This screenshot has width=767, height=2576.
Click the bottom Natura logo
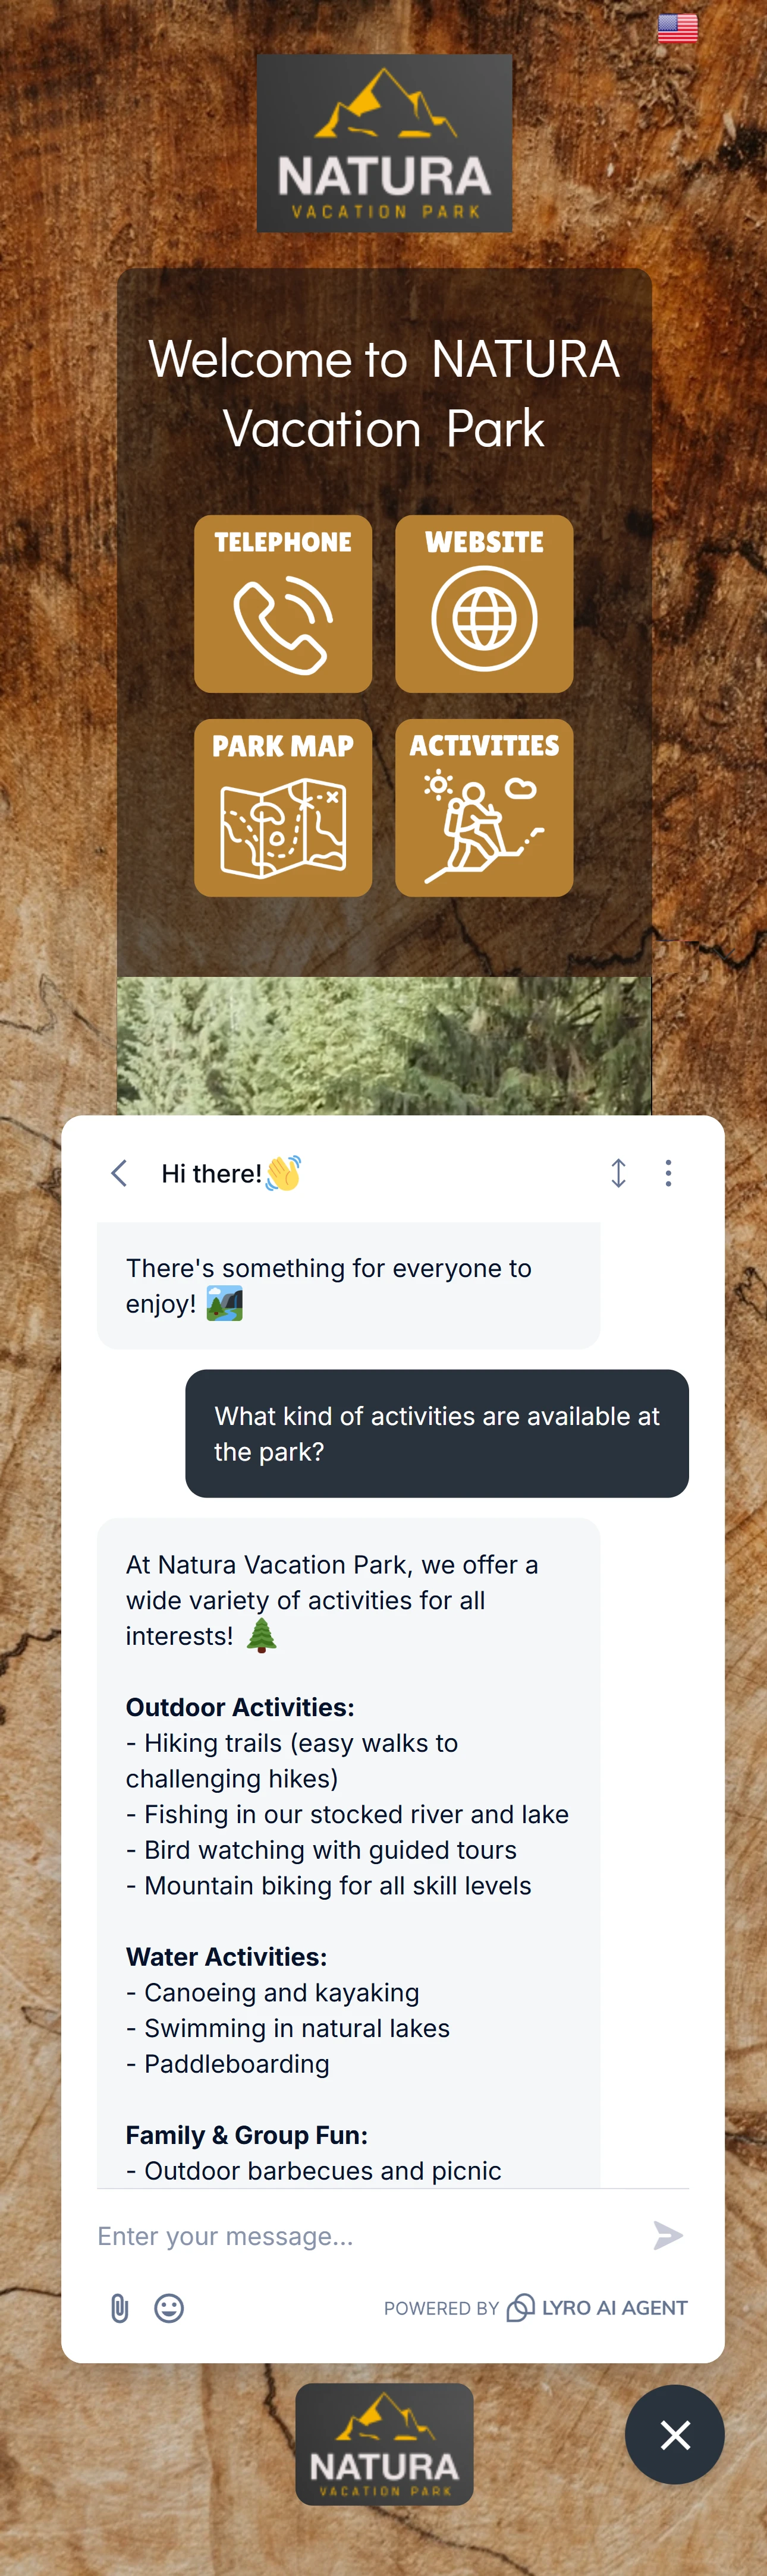coord(384,2444)
